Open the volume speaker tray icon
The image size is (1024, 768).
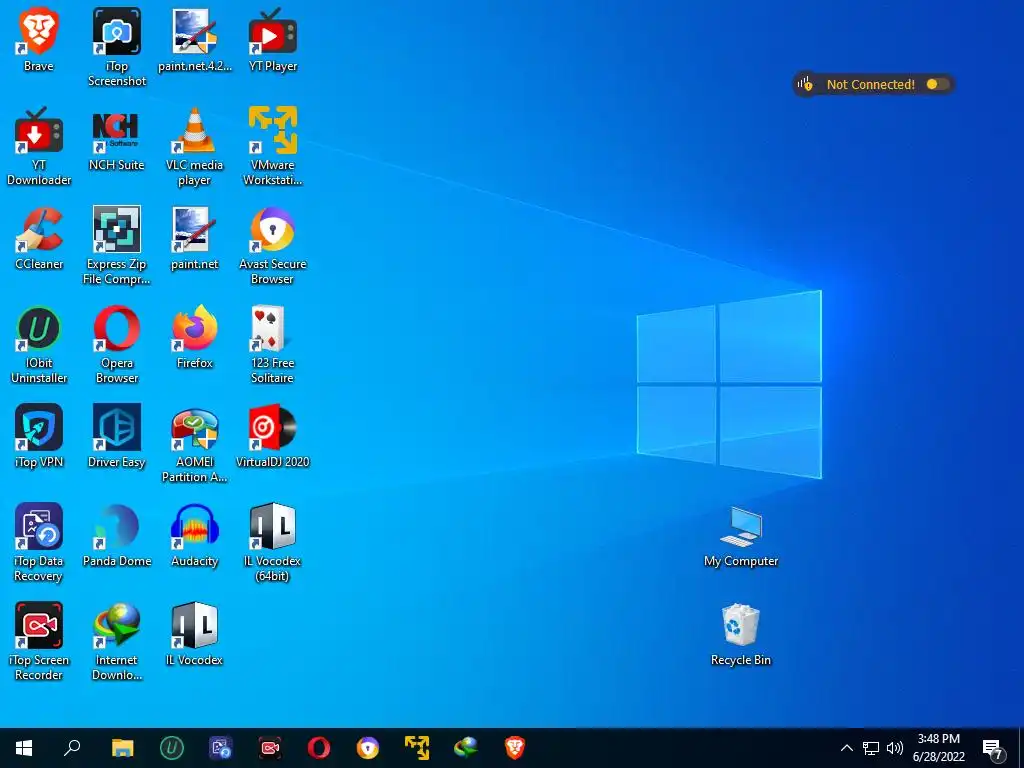895,748
